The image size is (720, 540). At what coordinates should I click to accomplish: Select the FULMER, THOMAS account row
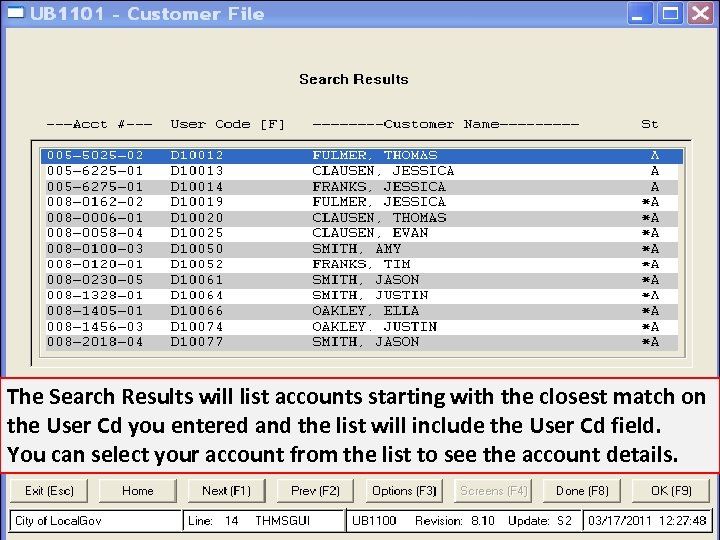click(362, 156)
